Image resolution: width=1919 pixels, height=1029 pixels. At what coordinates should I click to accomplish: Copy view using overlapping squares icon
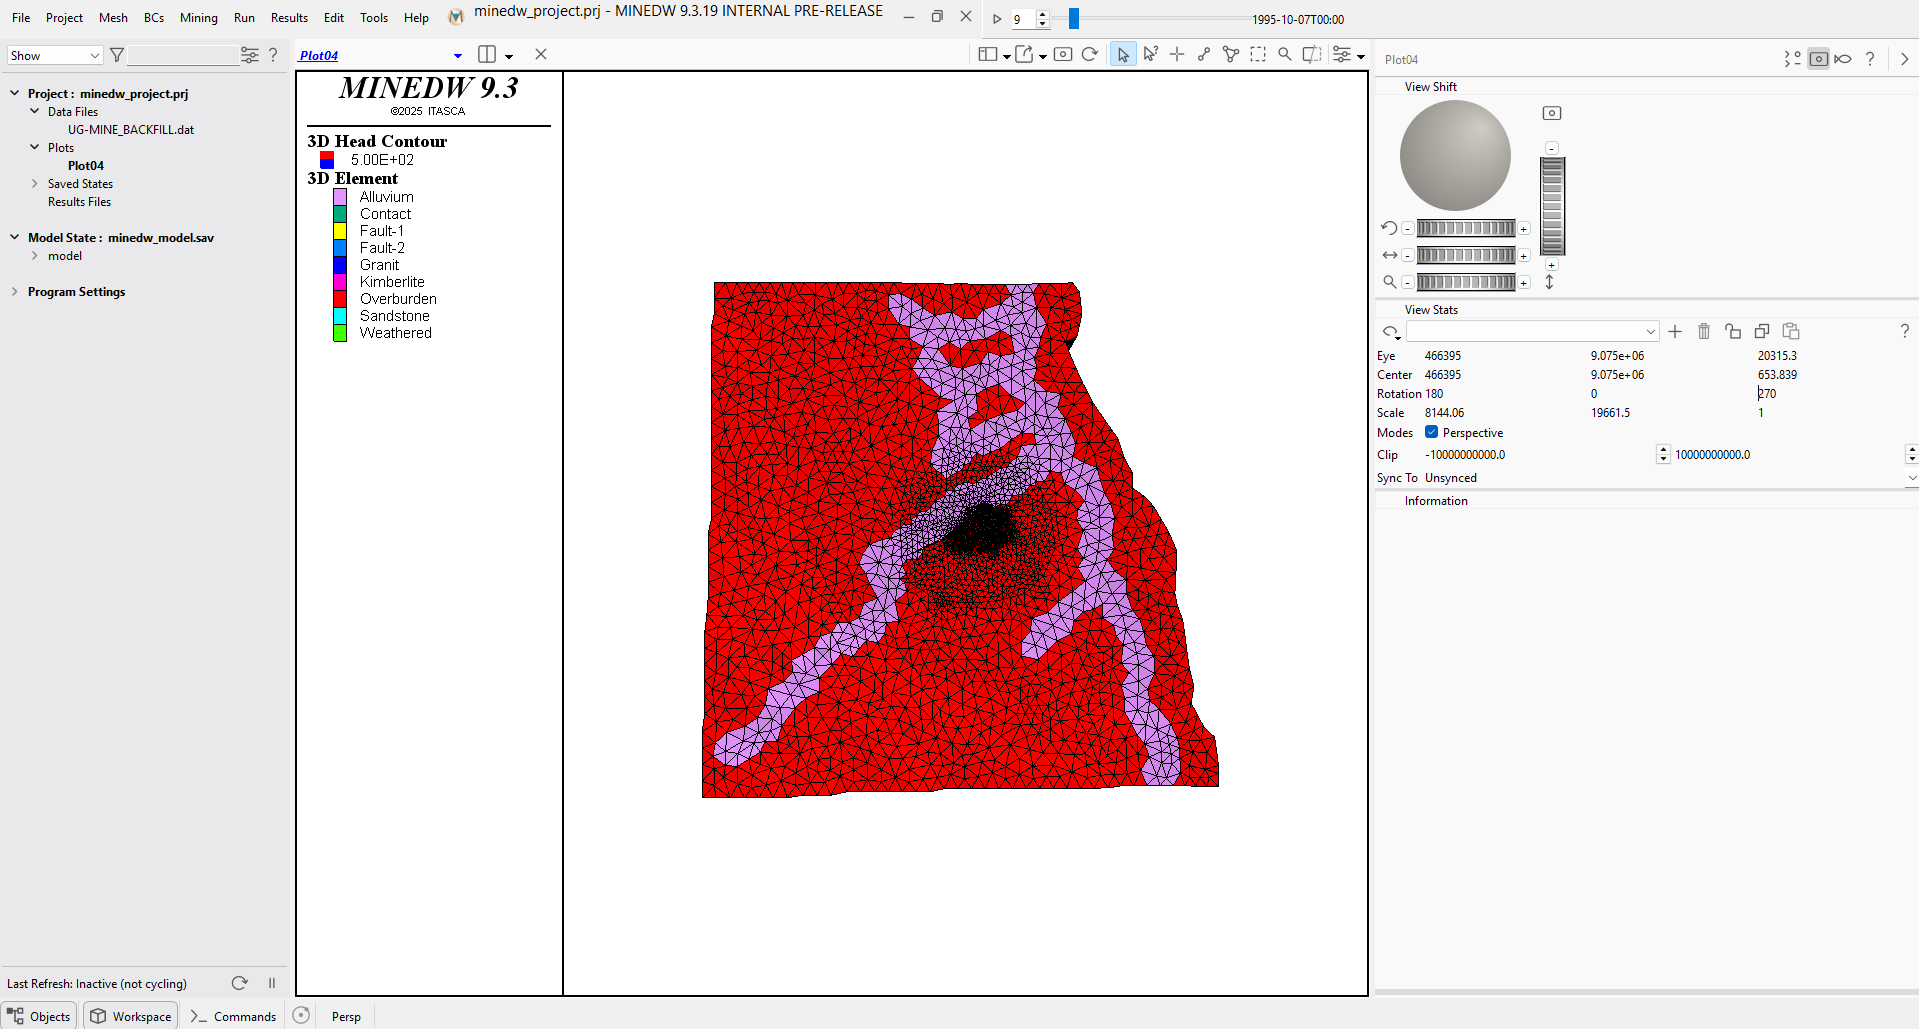tap(1762, 331)
